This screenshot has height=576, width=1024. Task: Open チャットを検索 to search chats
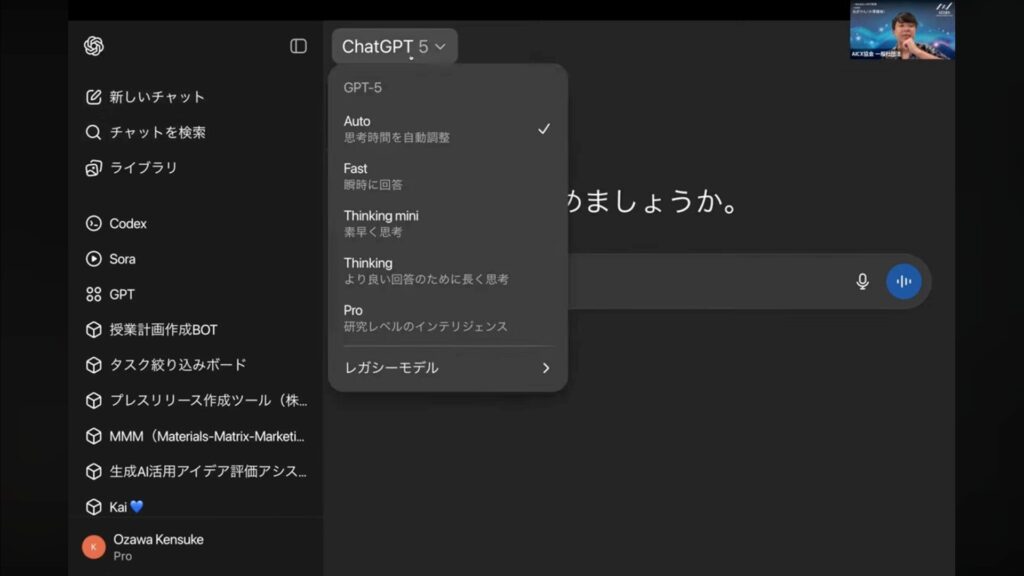[156, 132]
